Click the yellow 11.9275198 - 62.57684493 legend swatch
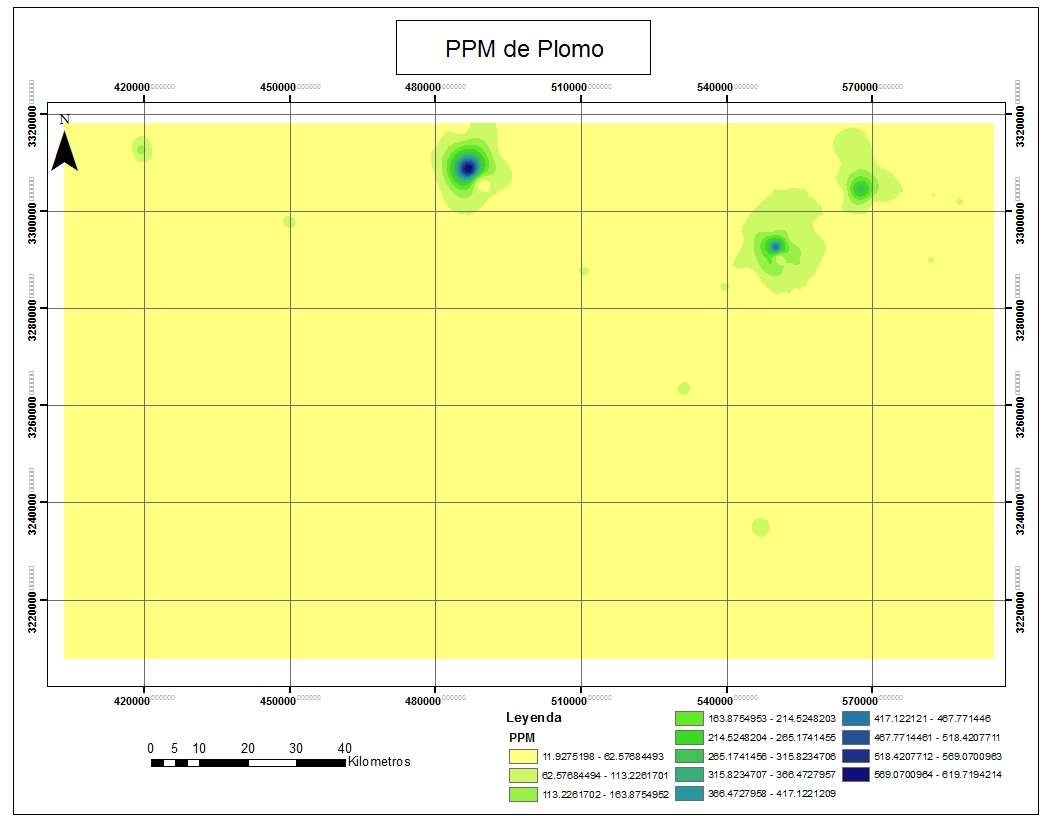 pos(523,756)
